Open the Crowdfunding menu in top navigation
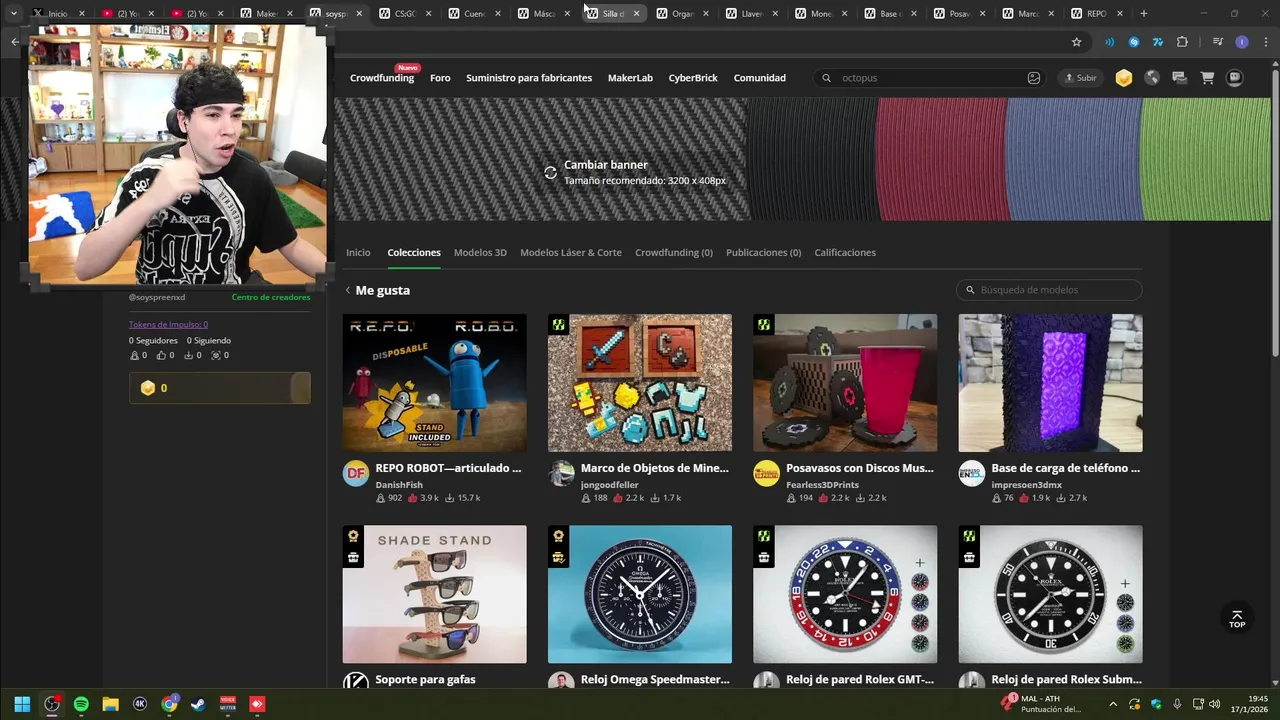The image size is (1280, 720). tap(382, 78)
